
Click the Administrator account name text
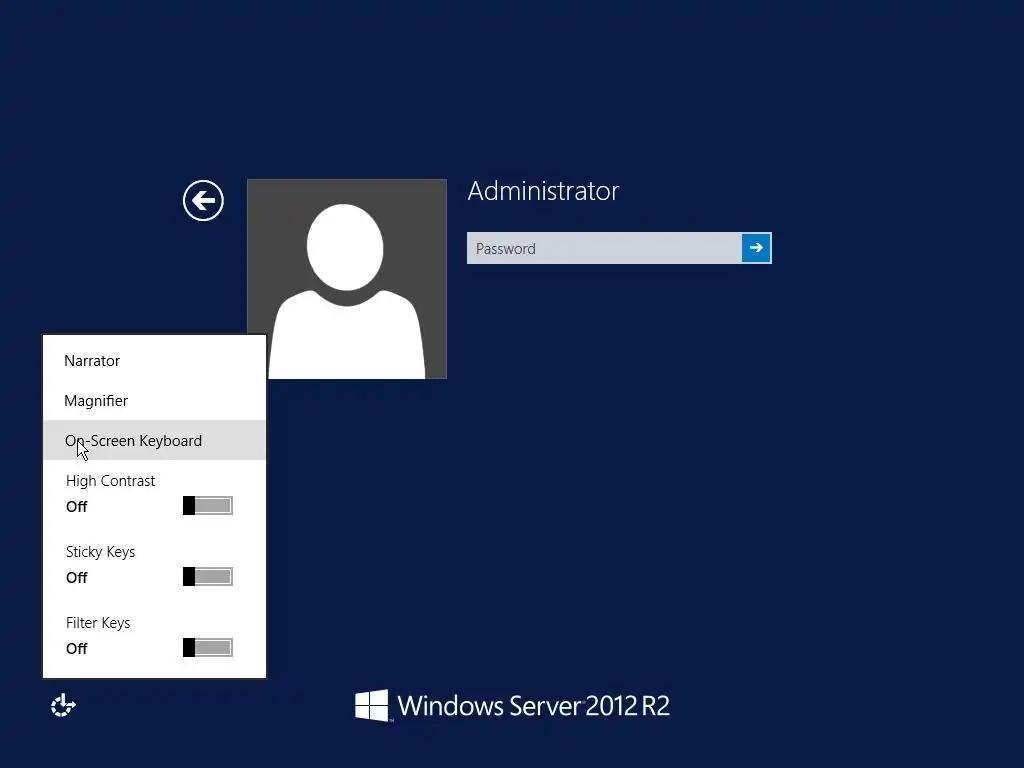tap(543, 191)
